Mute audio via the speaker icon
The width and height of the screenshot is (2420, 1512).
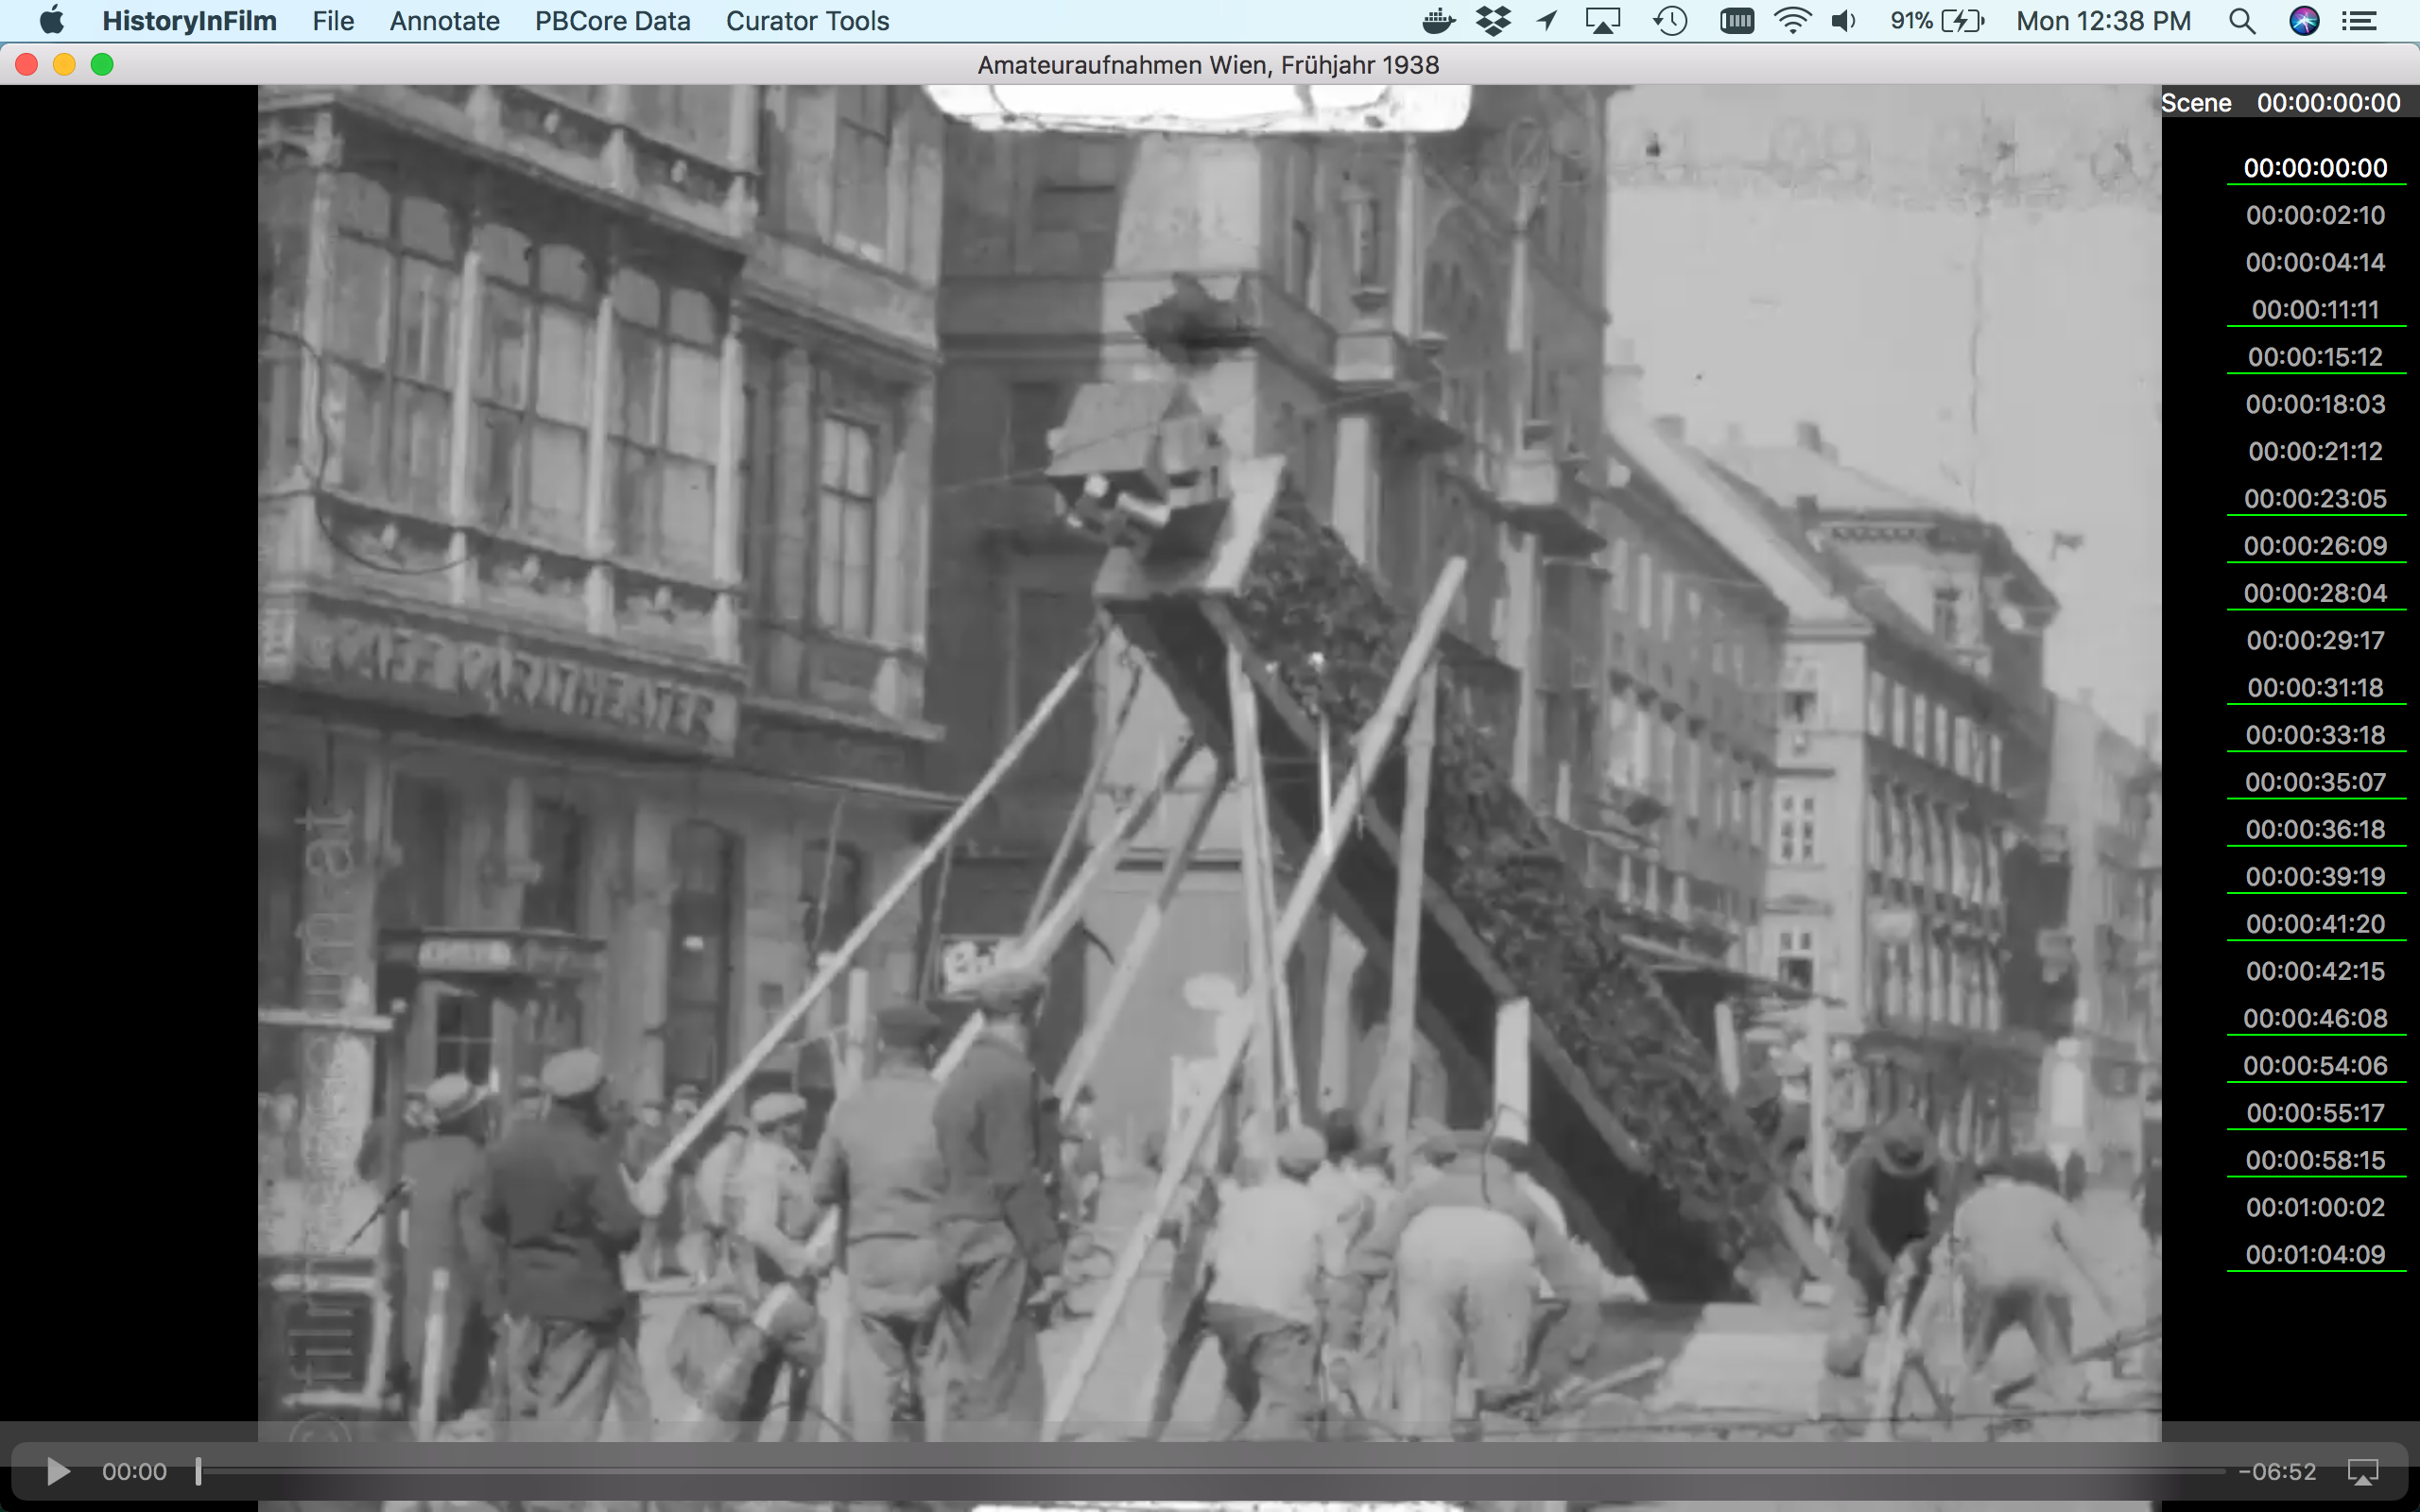point(1845,20)
